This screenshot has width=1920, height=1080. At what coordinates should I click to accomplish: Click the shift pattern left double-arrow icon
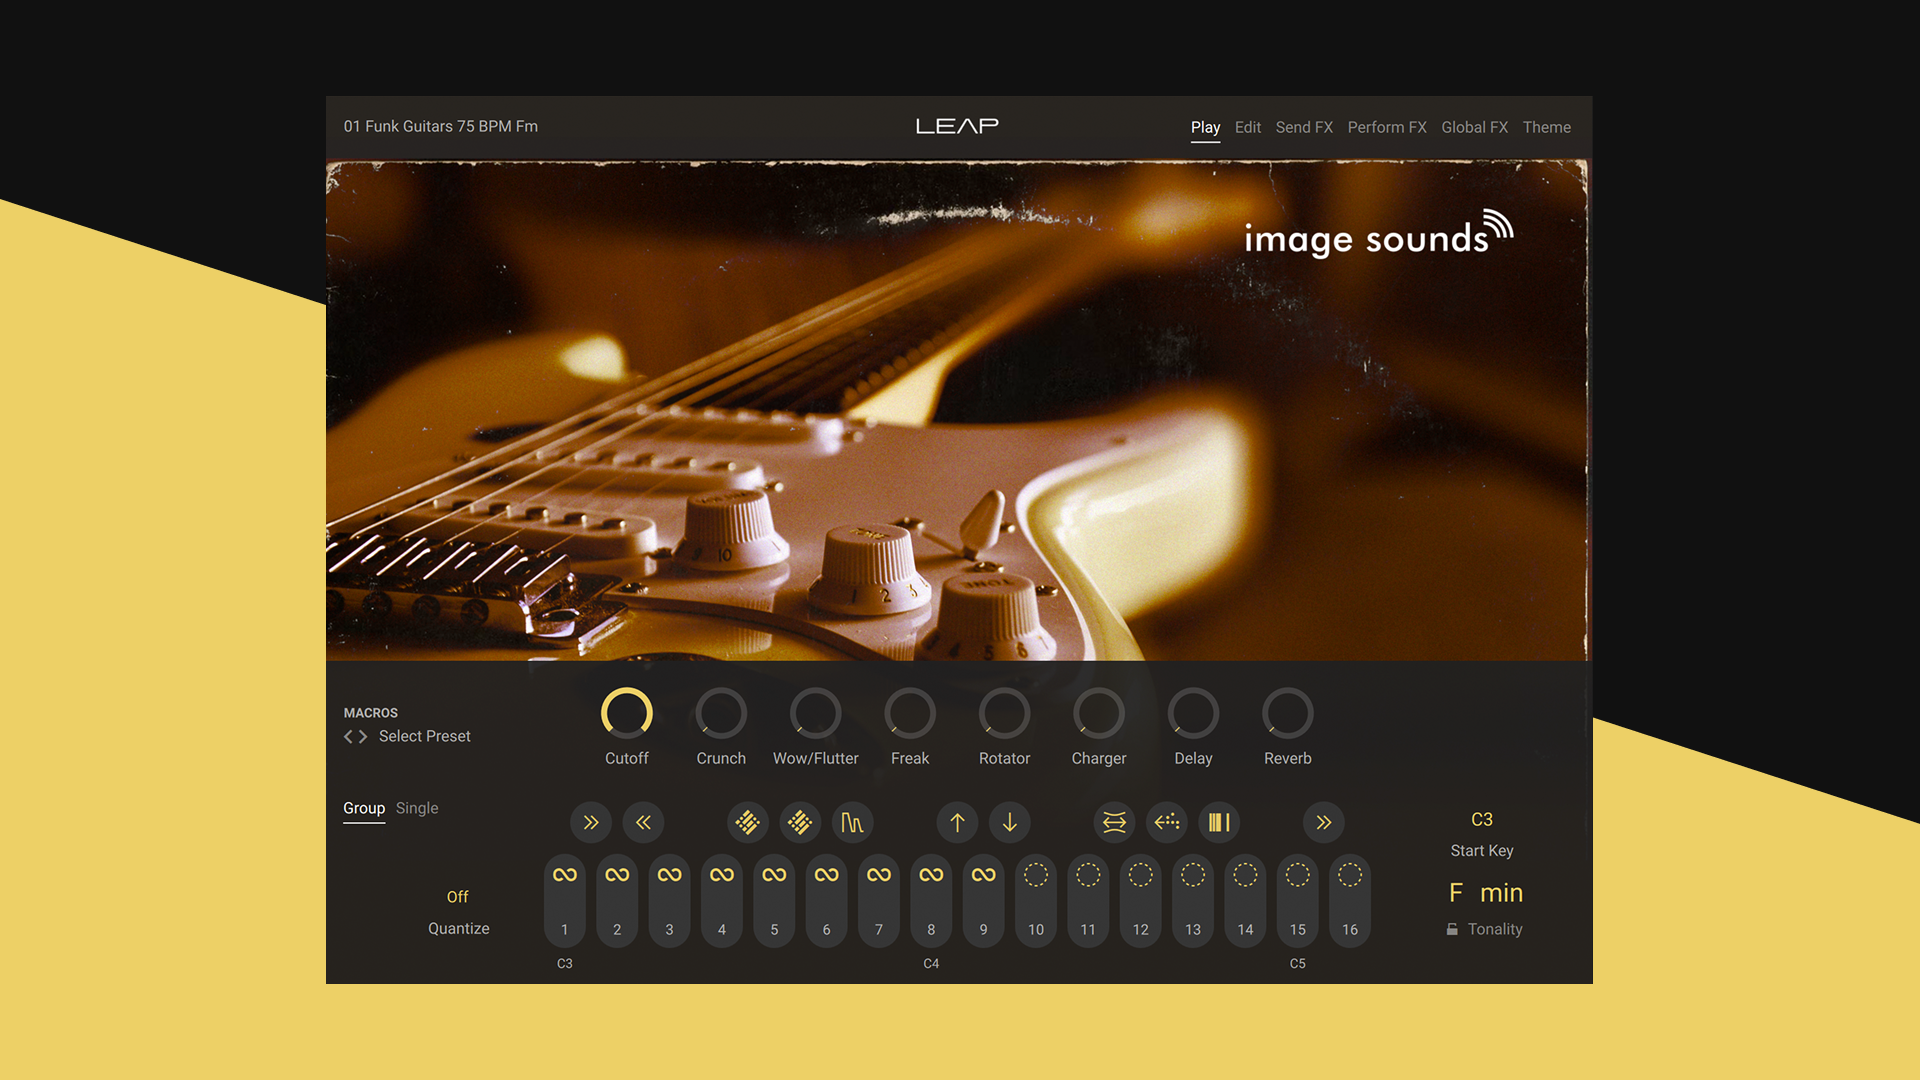[x=643, y=822]
